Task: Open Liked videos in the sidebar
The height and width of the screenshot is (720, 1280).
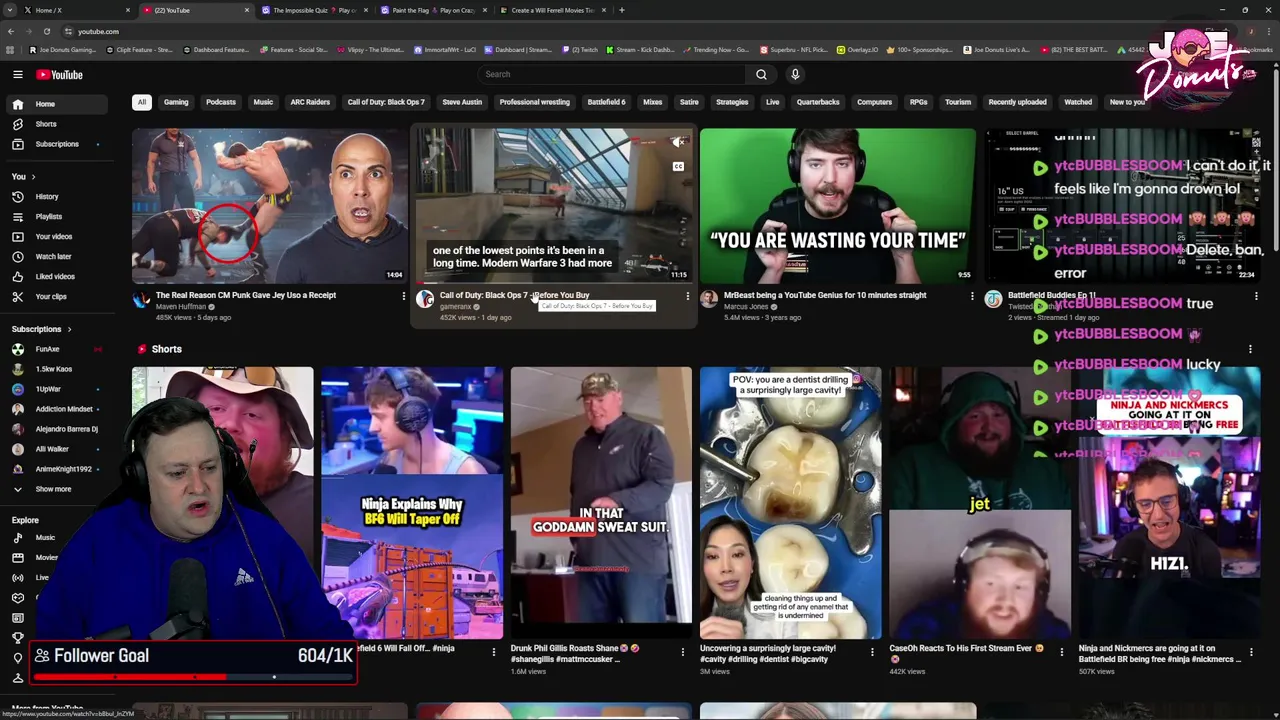Action: pyautogui.click(x=56, y=277)
